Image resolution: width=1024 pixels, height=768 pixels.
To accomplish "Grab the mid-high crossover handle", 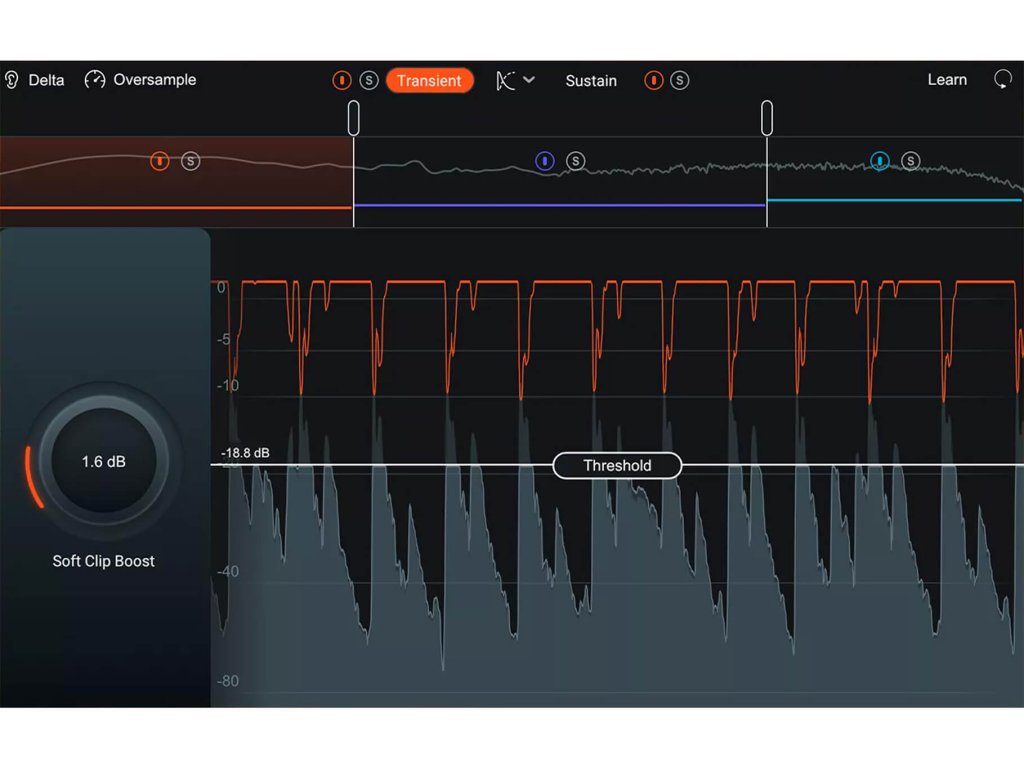I will 767,118.
